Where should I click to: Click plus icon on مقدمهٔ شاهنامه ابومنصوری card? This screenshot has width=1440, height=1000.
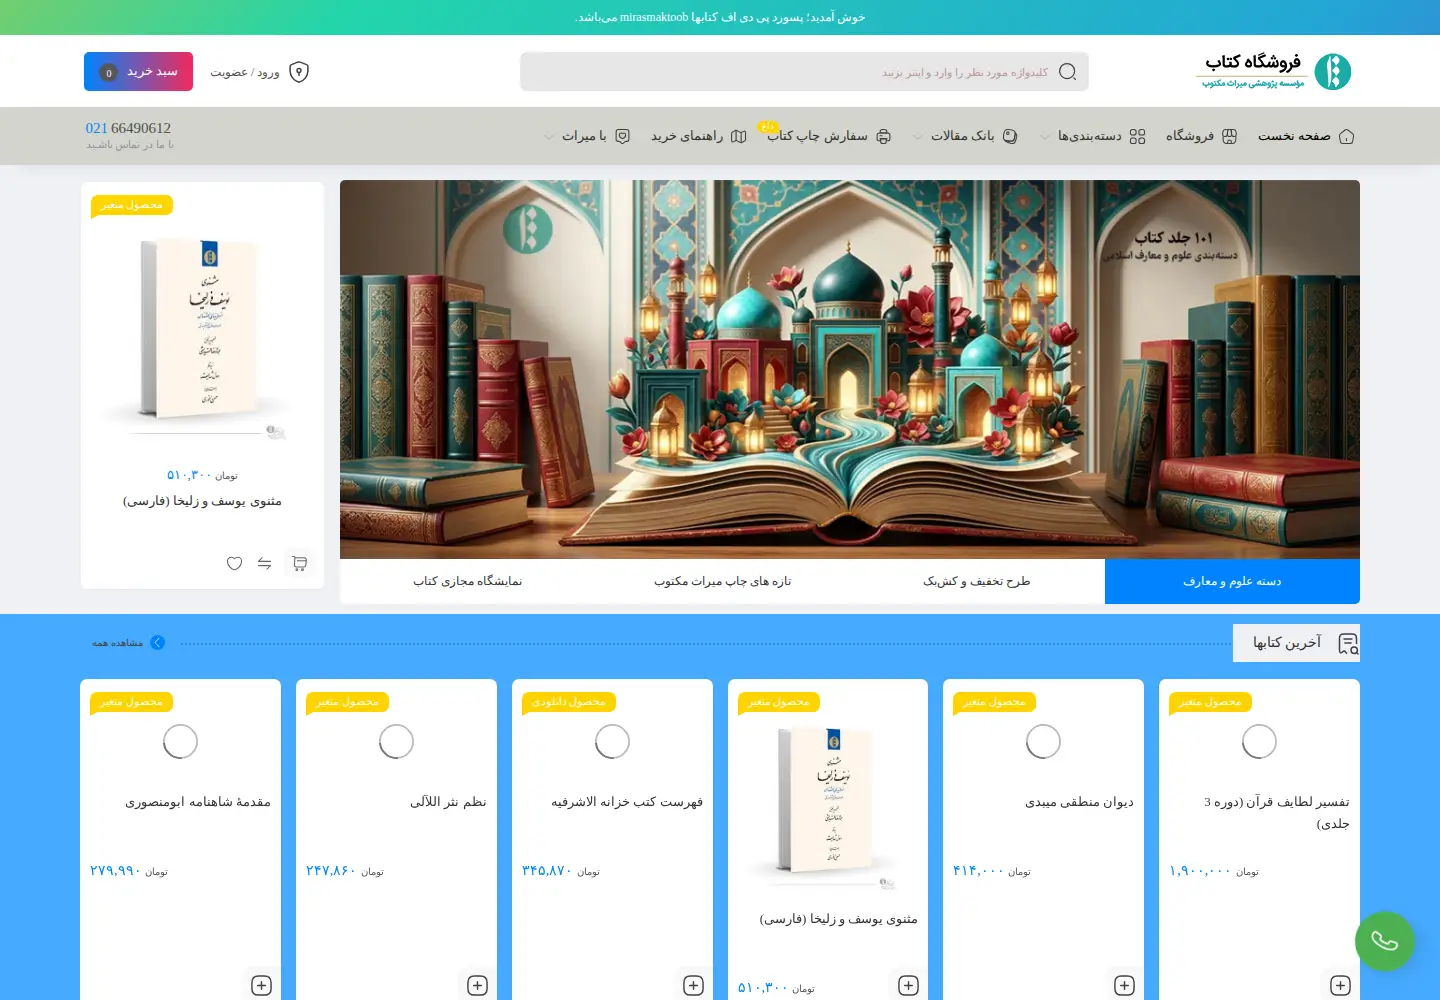261,985
